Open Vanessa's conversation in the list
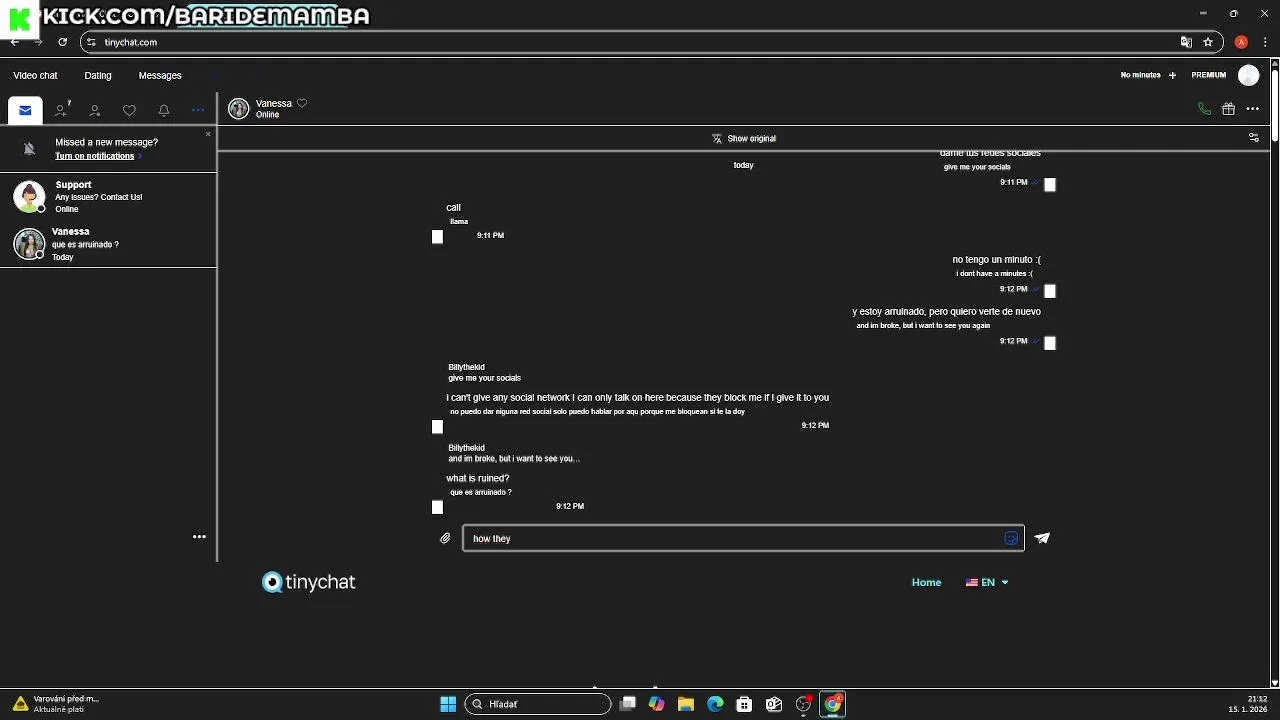 point(108,244)
